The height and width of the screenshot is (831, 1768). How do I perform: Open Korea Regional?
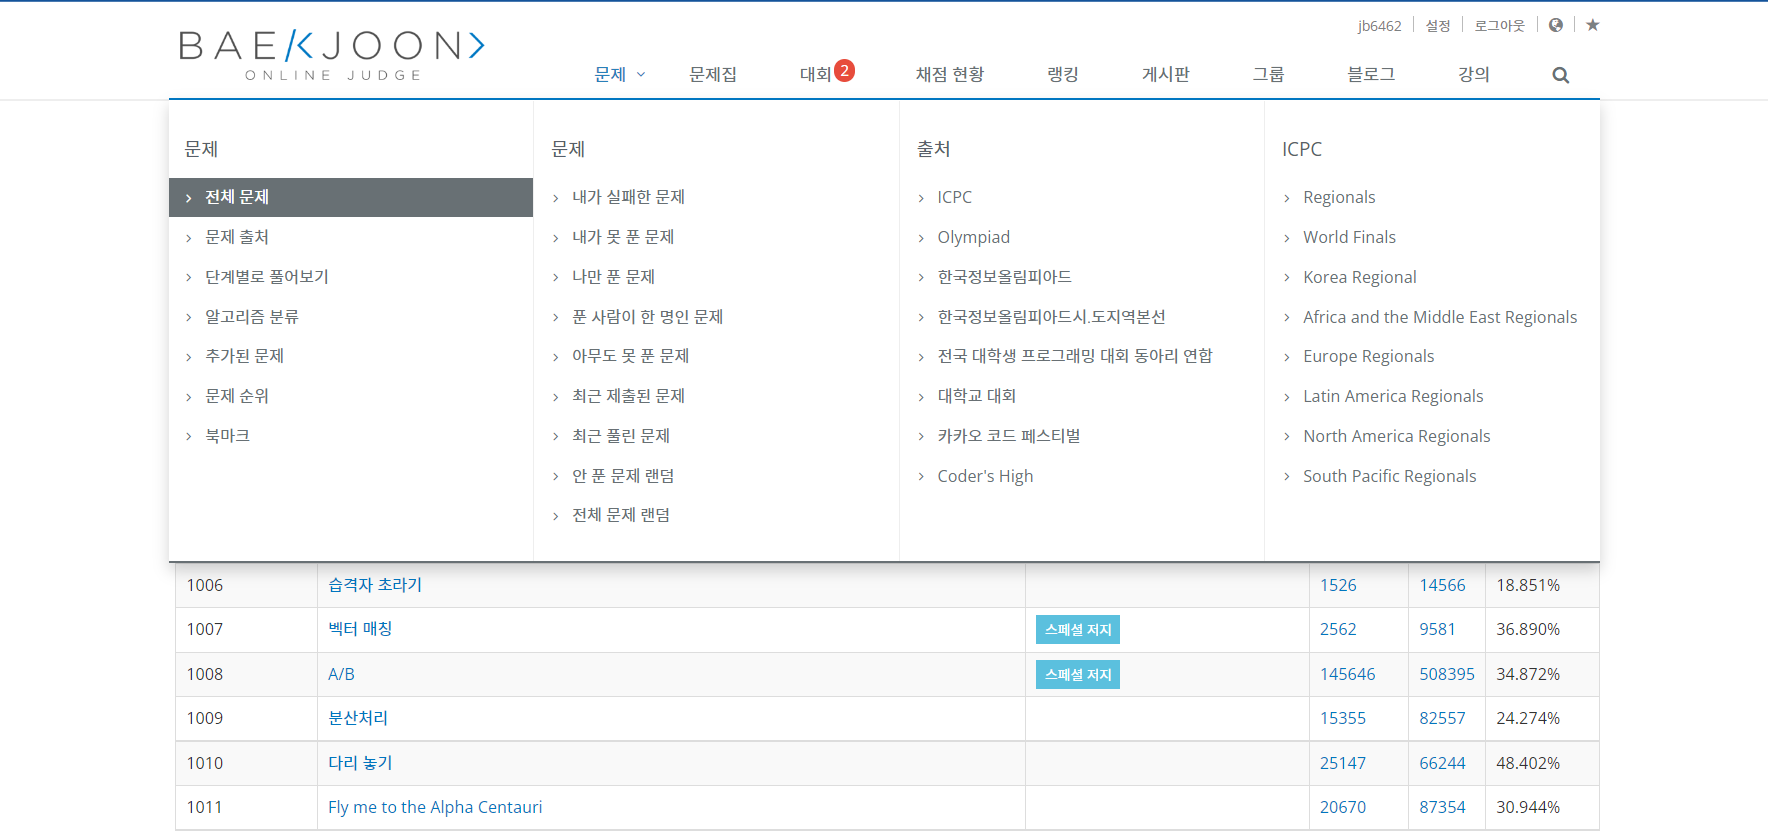pyautogui.click(x=1359, y=277)
